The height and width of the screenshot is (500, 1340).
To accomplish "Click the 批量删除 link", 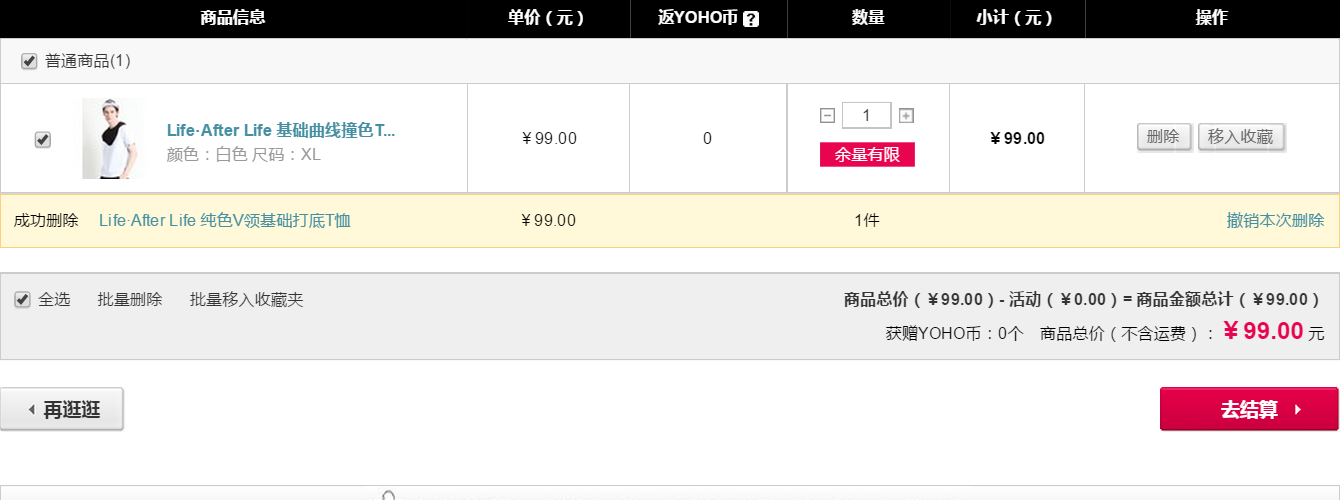I will tap(130, 299).
